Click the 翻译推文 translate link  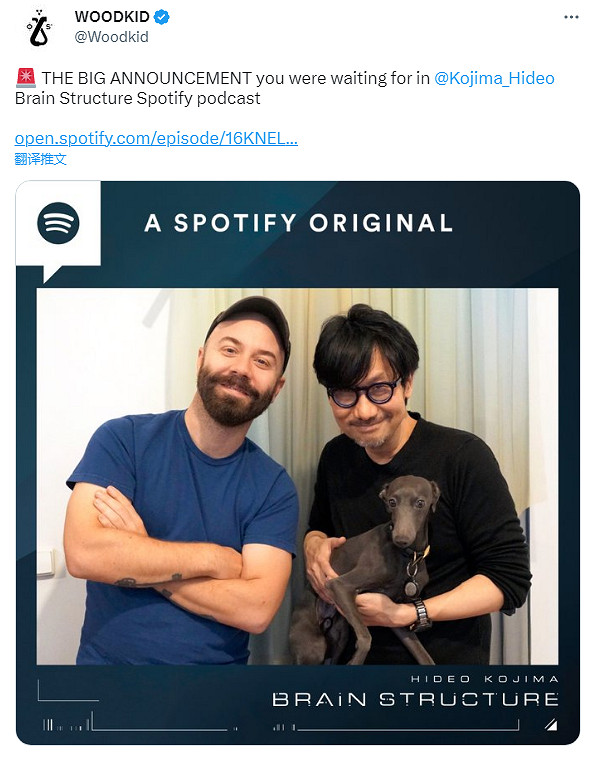[41, 159]
